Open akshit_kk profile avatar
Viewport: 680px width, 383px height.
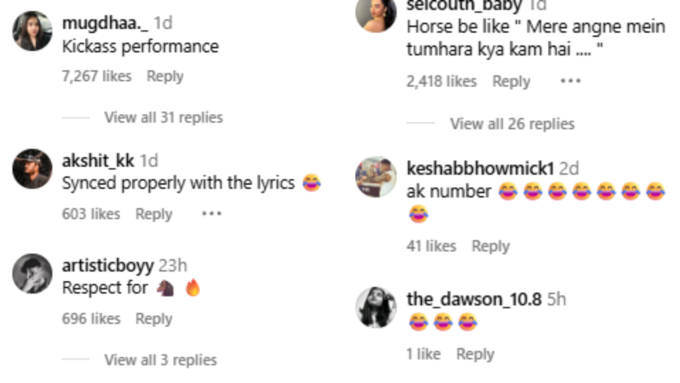tap(32, 169)
